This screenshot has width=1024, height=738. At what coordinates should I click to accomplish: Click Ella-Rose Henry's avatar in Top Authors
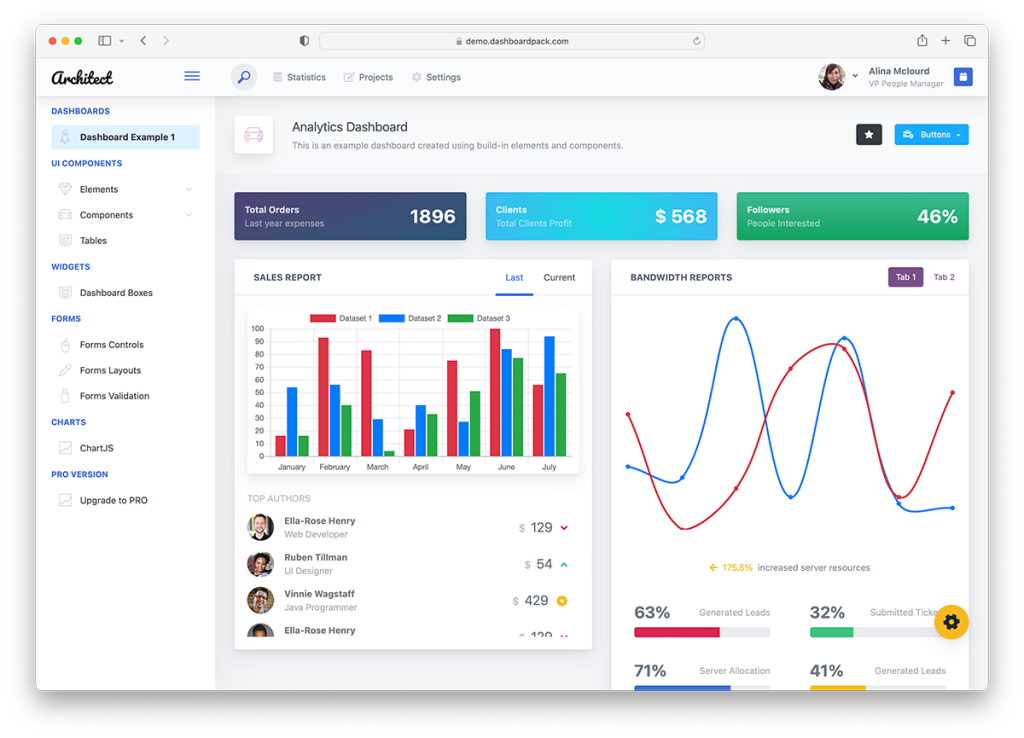(260, 527)
